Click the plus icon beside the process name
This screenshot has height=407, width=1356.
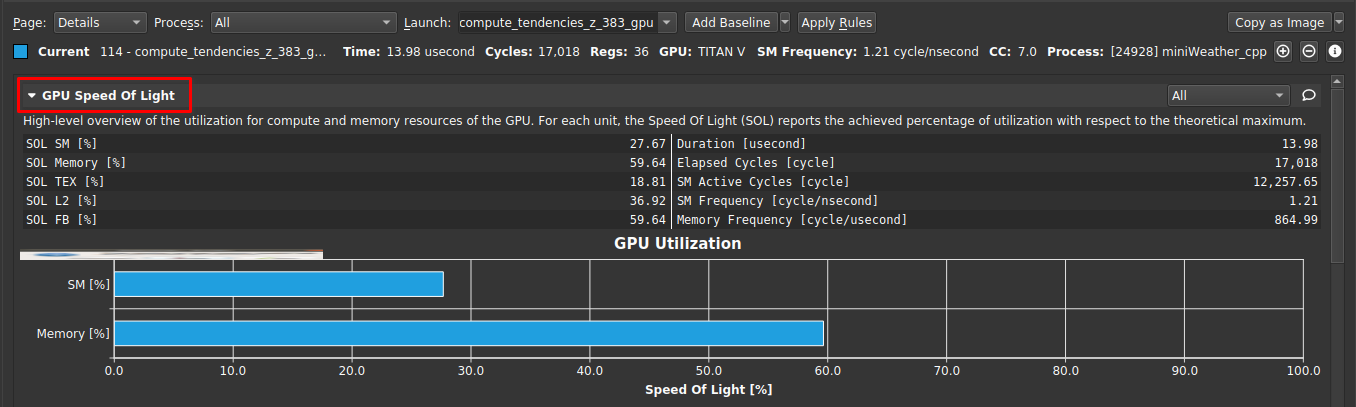tap(1283, 51)
